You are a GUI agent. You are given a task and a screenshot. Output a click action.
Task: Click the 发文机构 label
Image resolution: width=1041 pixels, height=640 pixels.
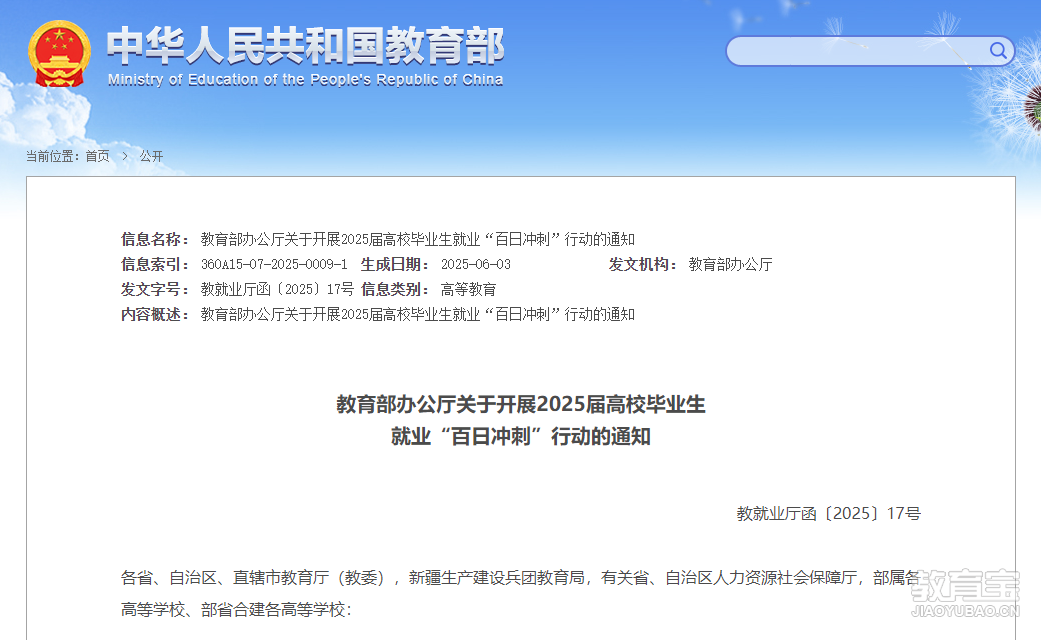pyautogui.click(x=643, y=264)
